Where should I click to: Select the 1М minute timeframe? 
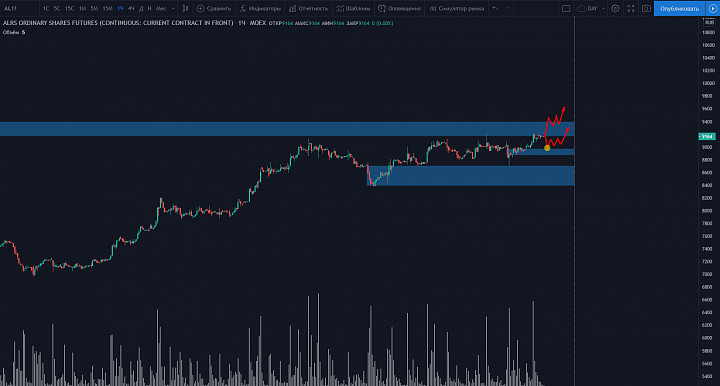point(82,8)
